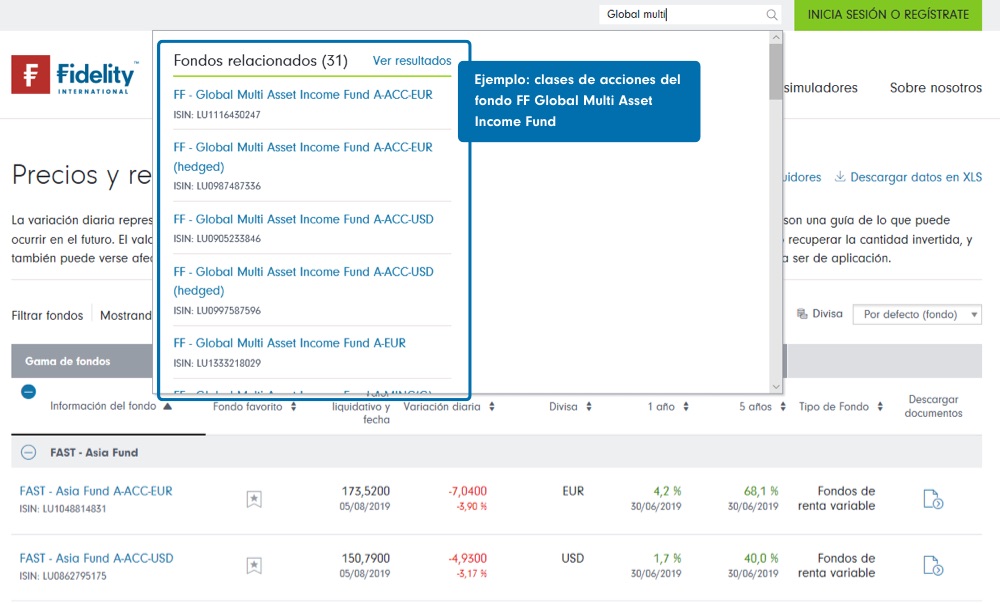Mark FAST Asia Fund A-ACC-EUR as favorite
Viewport: 1000px width, 604px height.
[x=254, y=499]
